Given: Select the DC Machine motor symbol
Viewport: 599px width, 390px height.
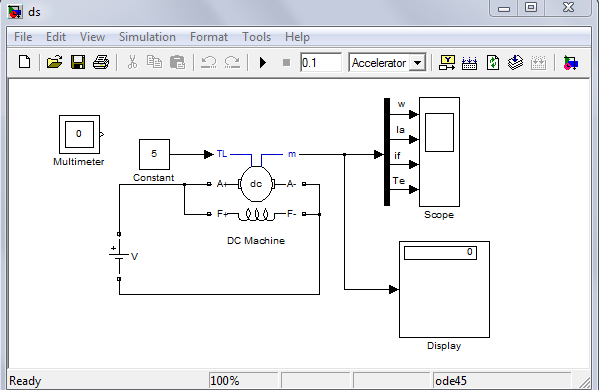Looking at the screenshot, I should pyautogui.click(x=256, y=184).
